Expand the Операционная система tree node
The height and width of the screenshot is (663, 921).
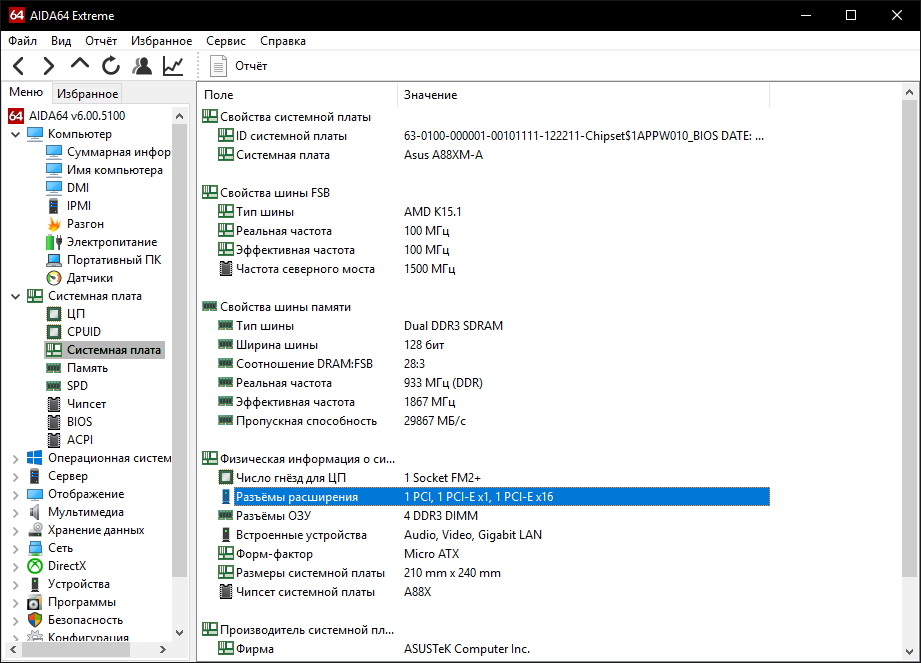click(16, 459)
